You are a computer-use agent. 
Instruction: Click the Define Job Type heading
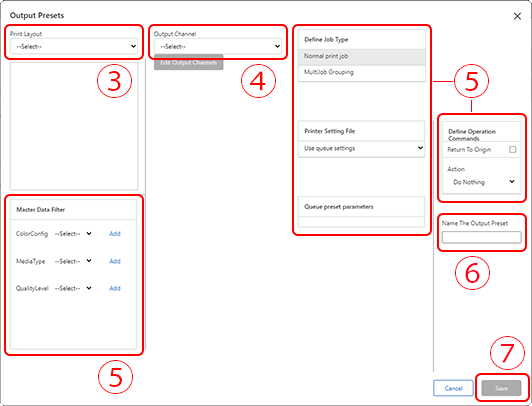click(326, 40)
